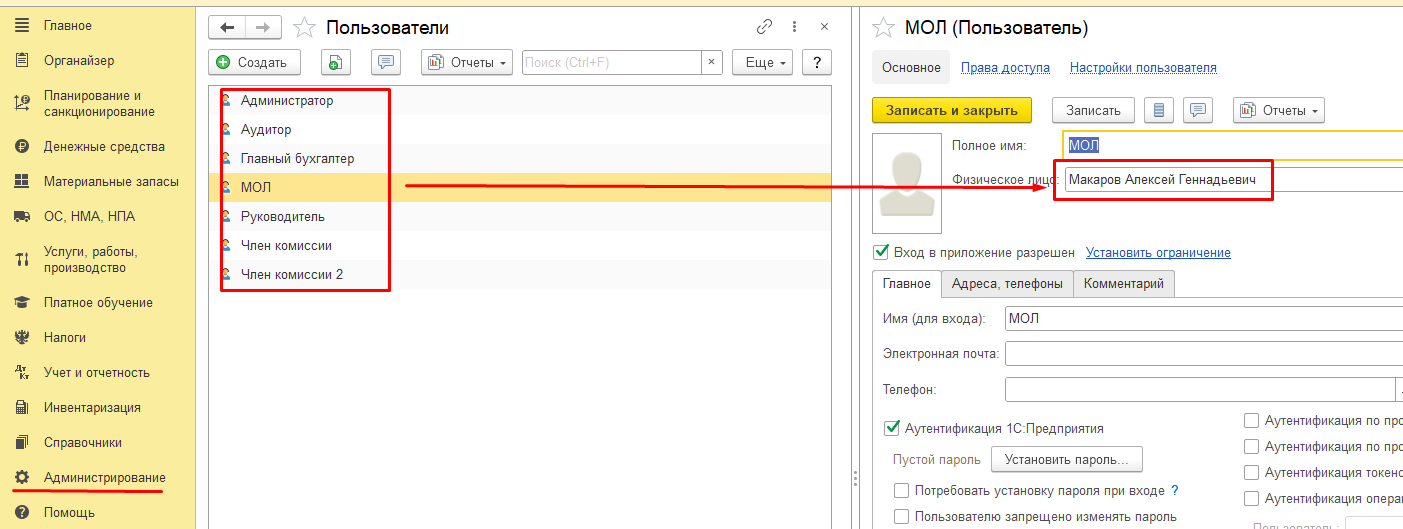Toggle the Вход в приложение разрешен checkbox

tap(881, 252)
